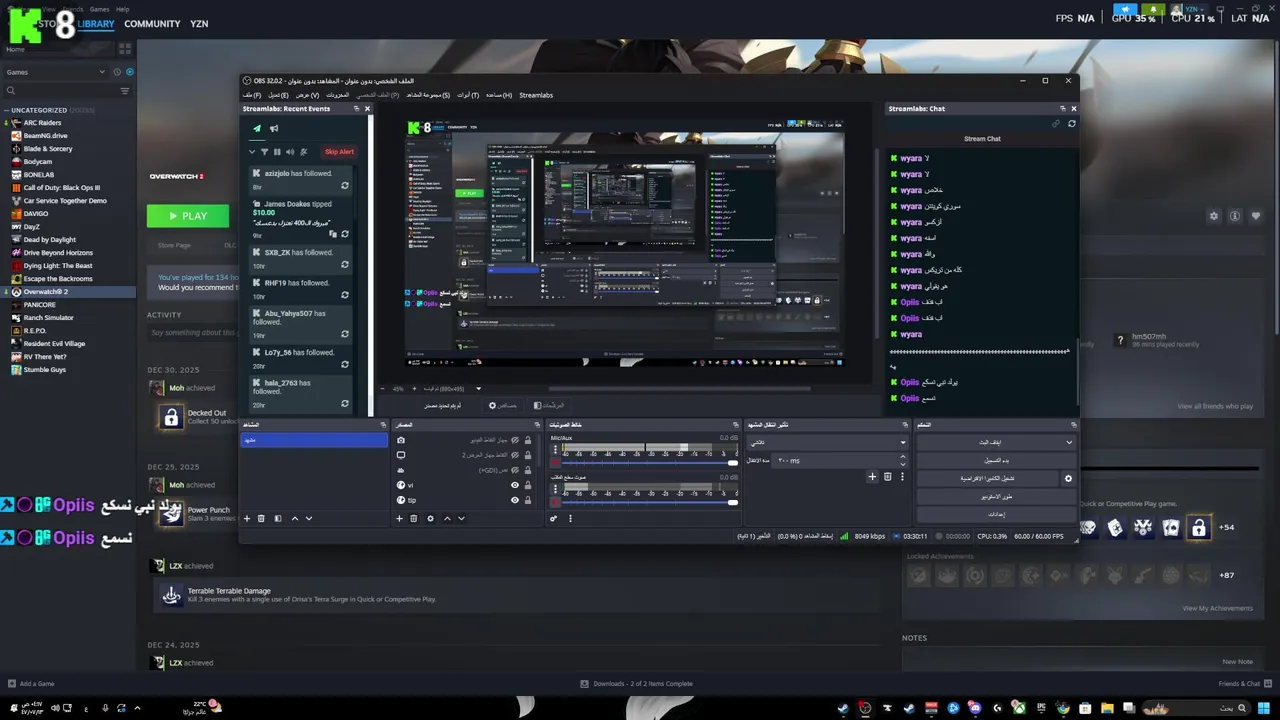Open source properties gear in Sources toolbar
This screenshot has width=1280, height=720.
(x=430, y=518)
